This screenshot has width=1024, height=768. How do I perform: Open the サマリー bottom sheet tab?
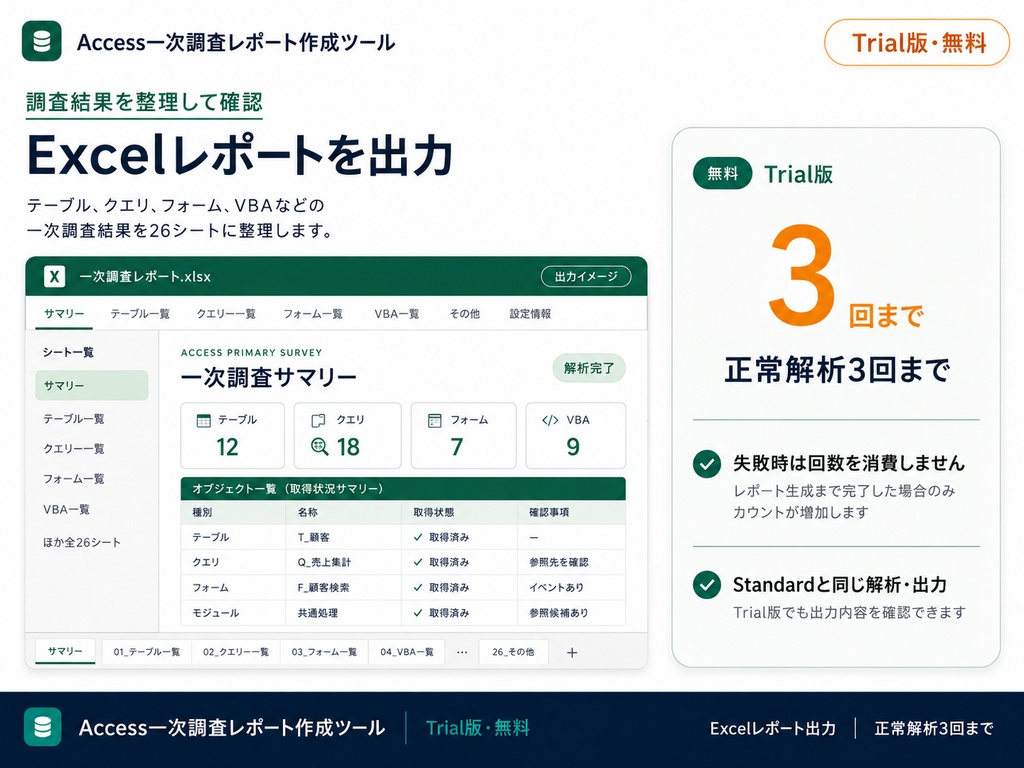[x=65, y=651]
